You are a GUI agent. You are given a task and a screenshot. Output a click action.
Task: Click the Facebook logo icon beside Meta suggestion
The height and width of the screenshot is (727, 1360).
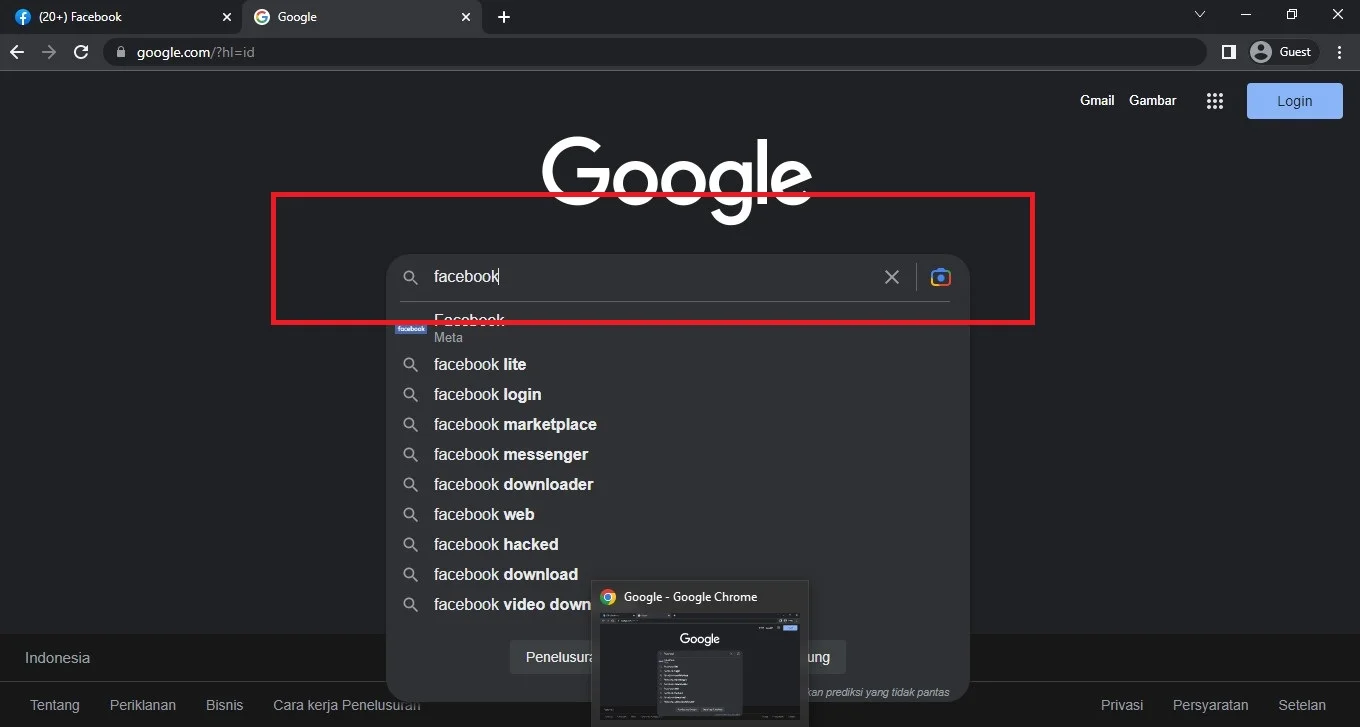(410, 329)
